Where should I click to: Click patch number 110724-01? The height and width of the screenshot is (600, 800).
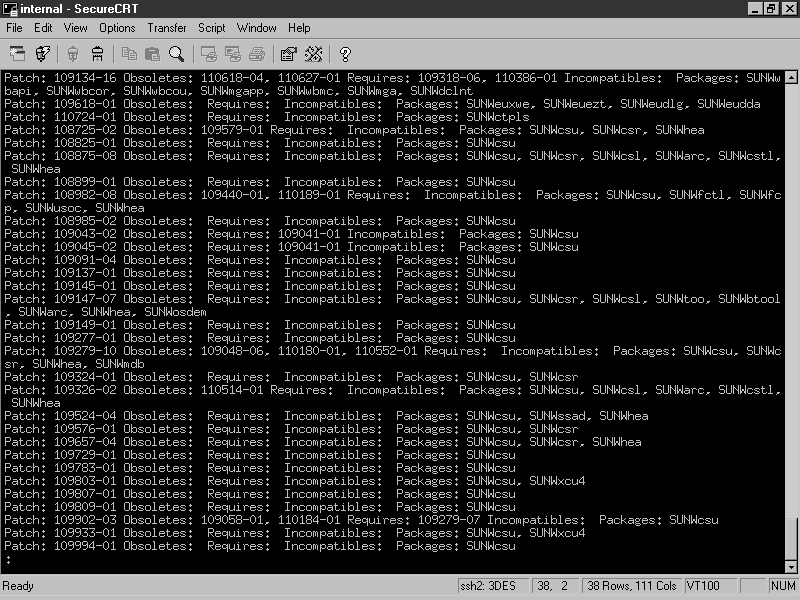85,117
